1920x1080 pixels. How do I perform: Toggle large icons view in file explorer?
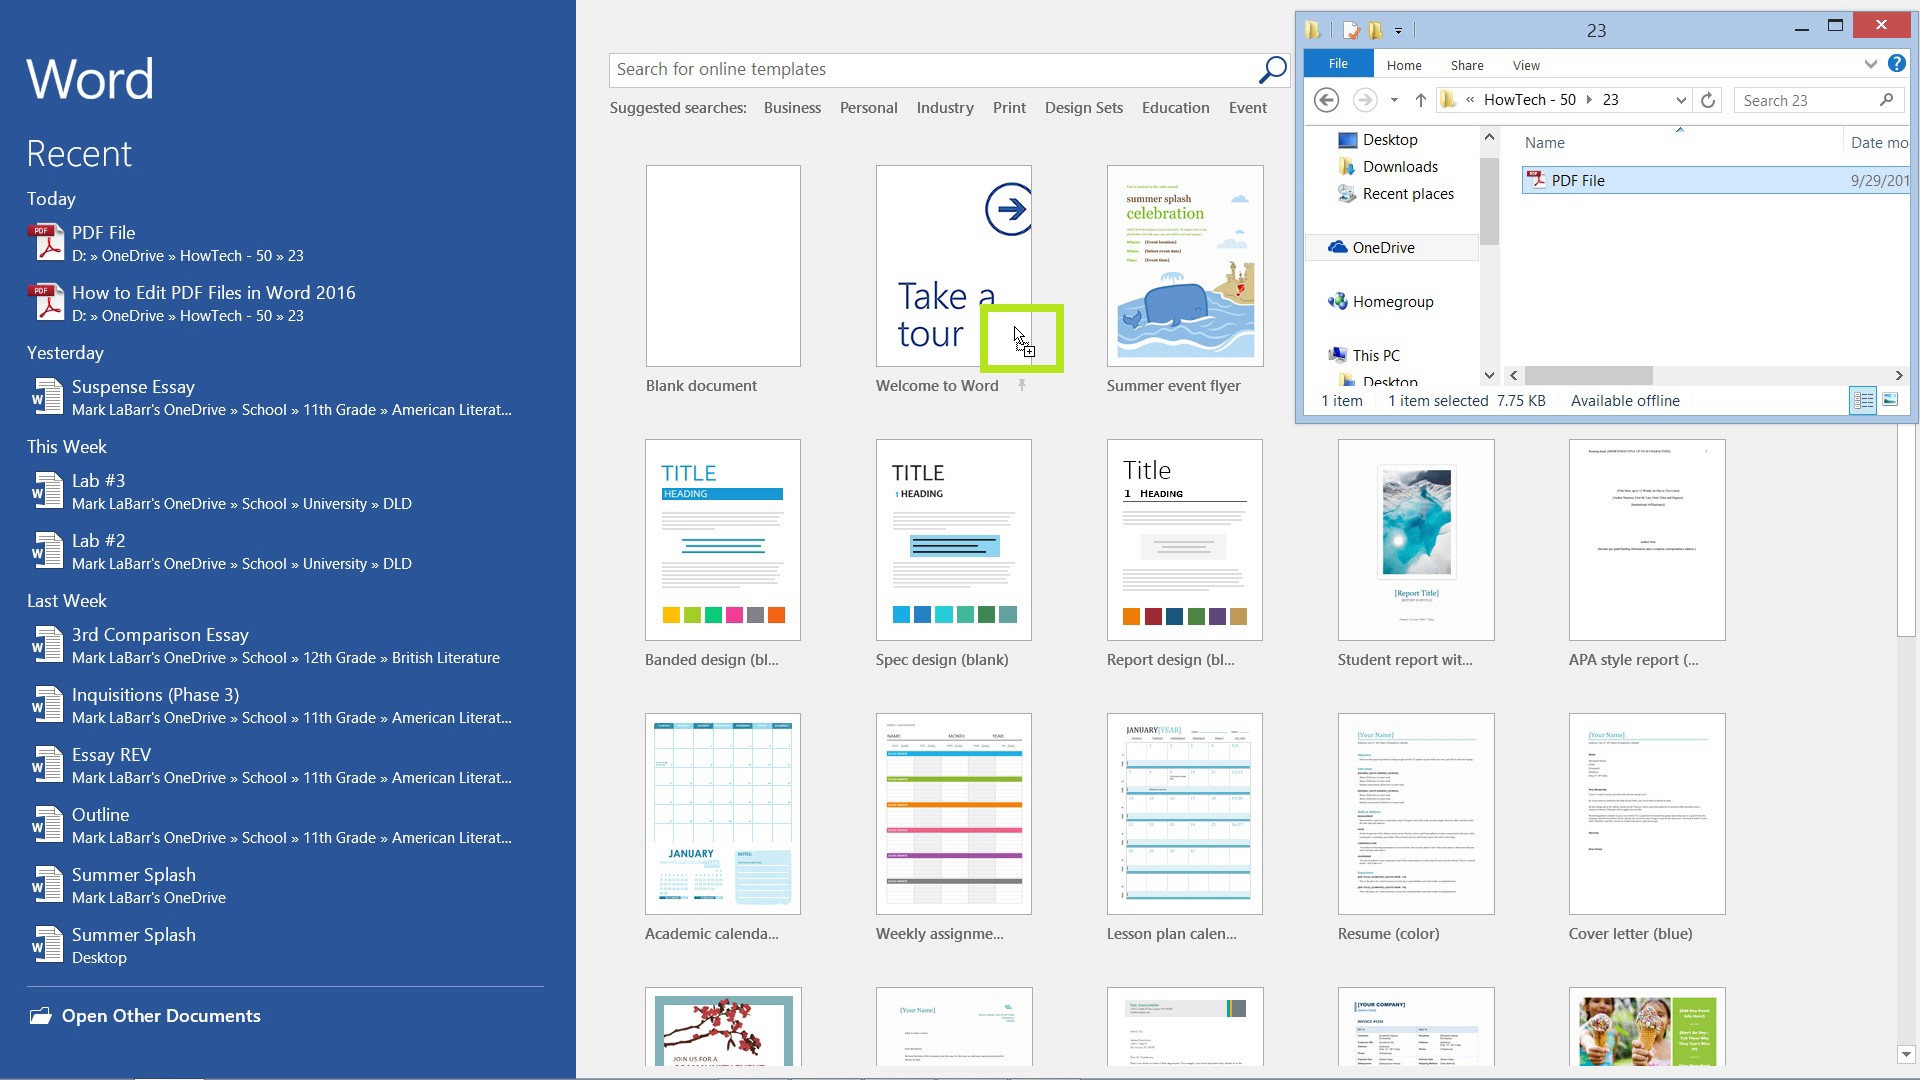point(1894,400)
